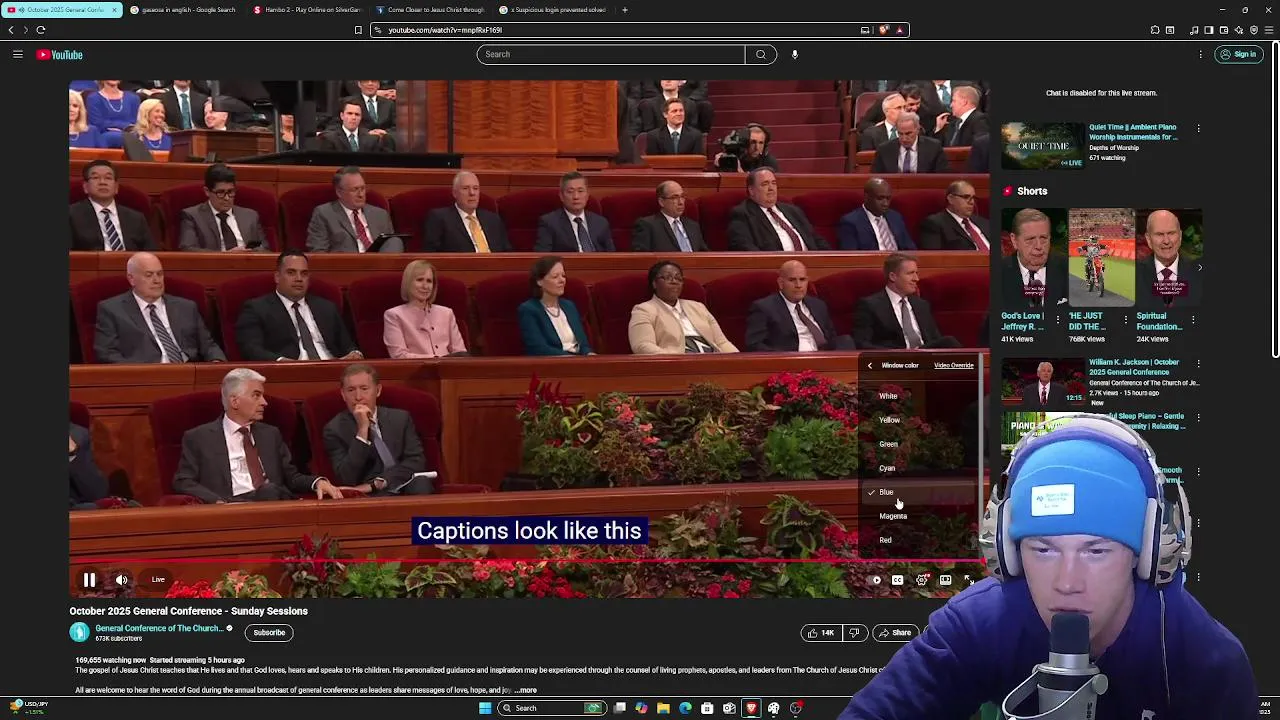
Task: Open the Windows Start menu
Action: (x=485, y=708)
